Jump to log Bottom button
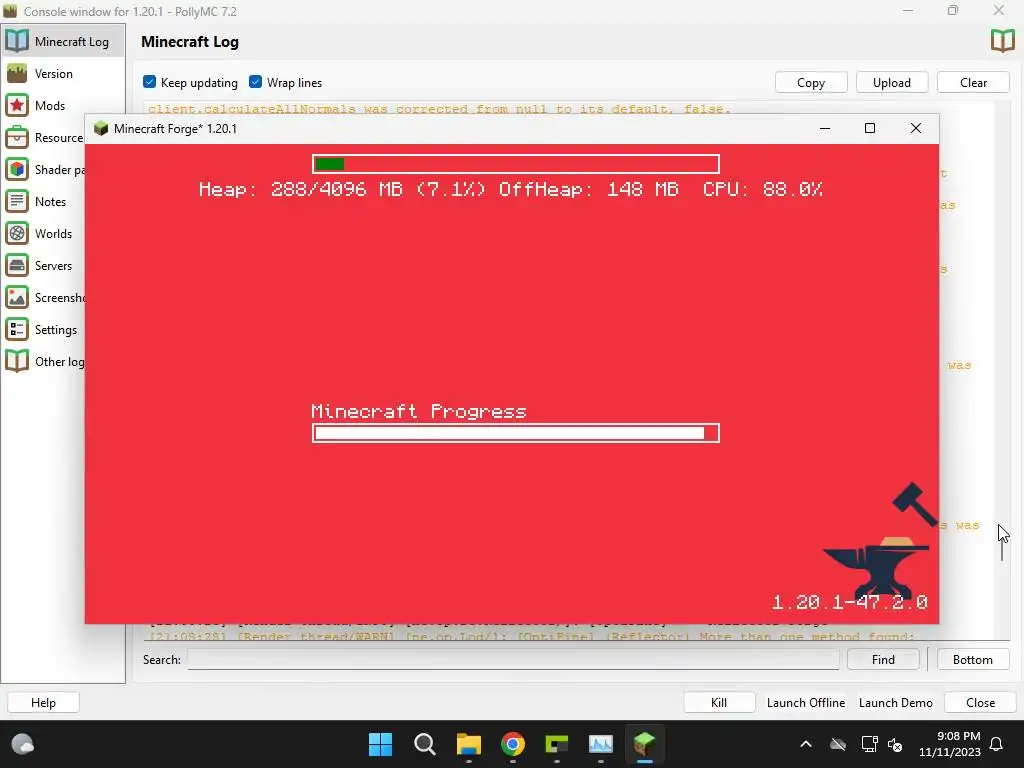 tap(972, 660)
